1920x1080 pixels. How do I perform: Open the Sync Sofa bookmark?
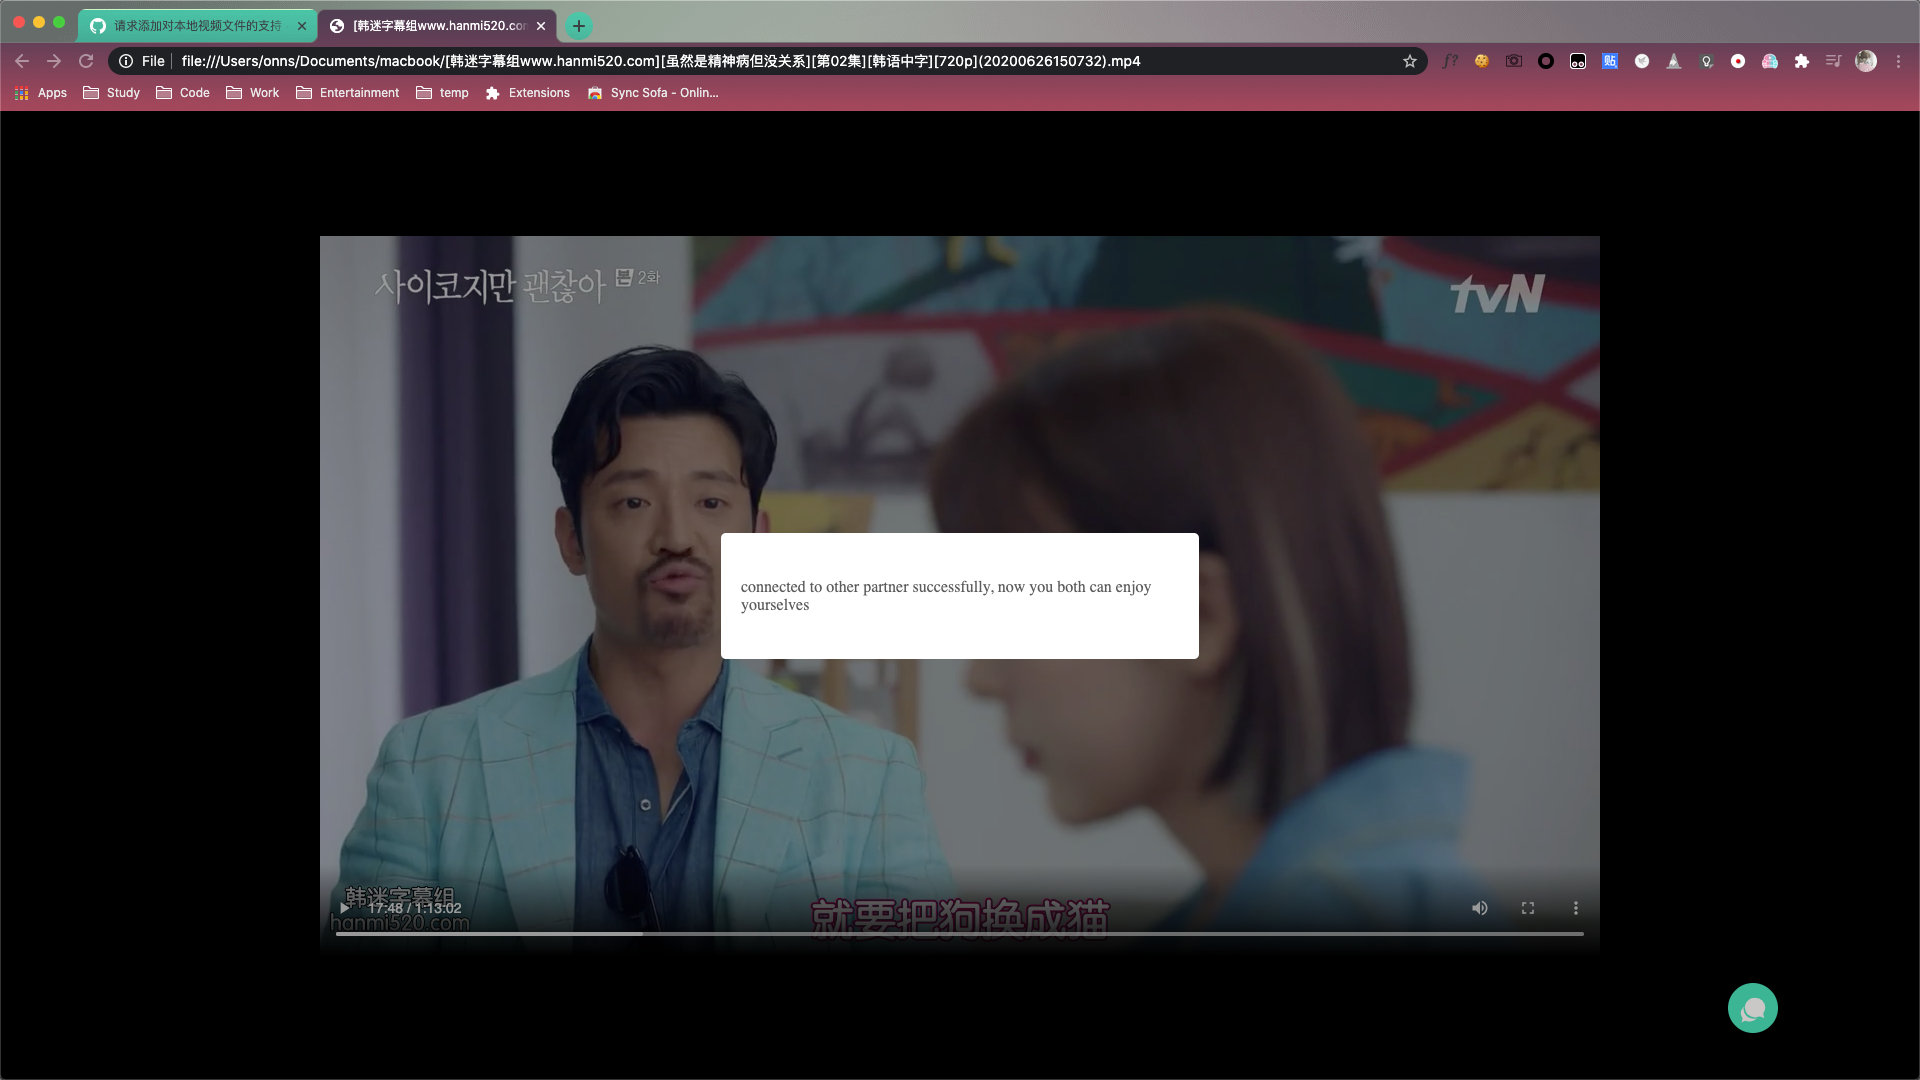pyautogui.click(x=653, y=93)
